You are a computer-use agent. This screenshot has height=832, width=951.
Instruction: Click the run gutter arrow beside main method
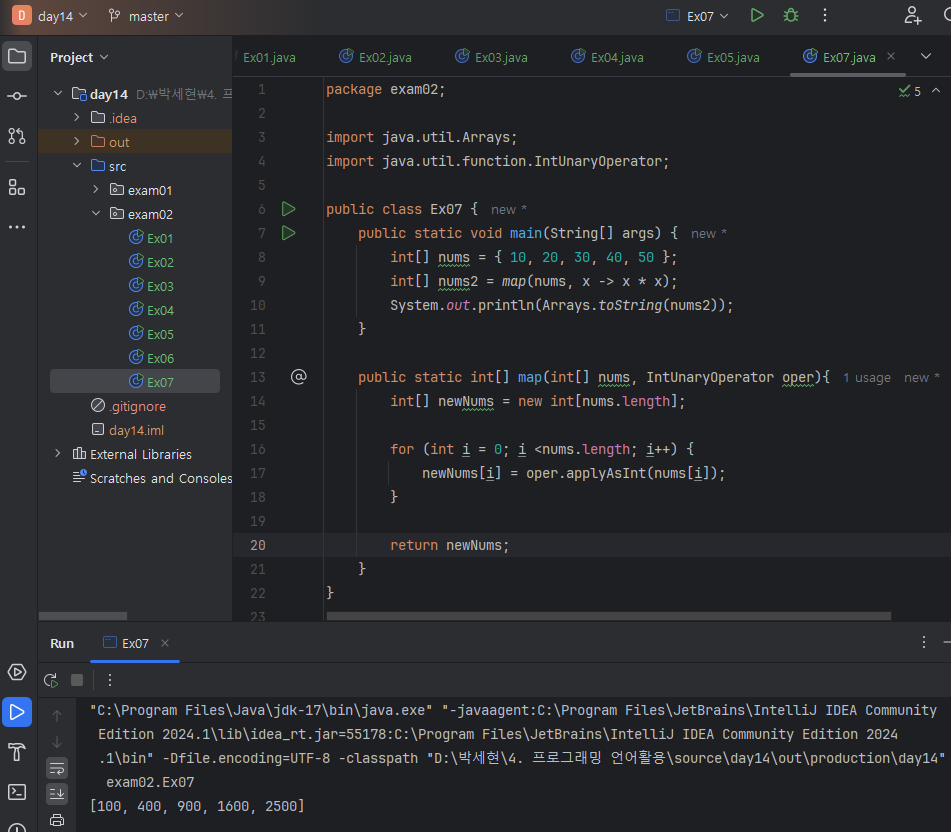[289, 233]
